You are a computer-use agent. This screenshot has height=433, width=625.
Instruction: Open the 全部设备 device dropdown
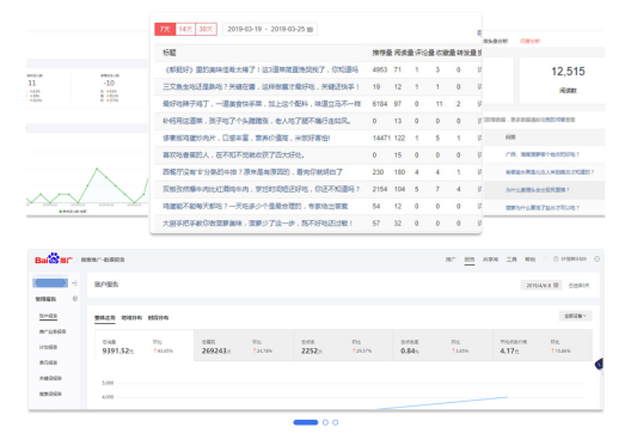575,316
